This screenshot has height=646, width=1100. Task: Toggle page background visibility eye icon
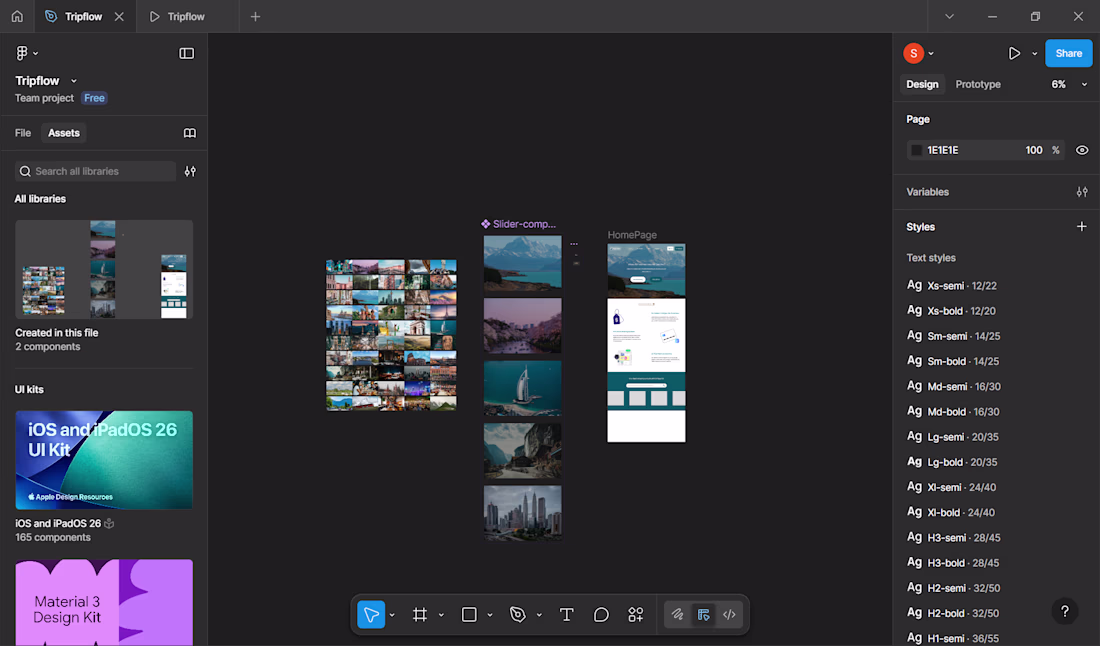[1082, 150]
